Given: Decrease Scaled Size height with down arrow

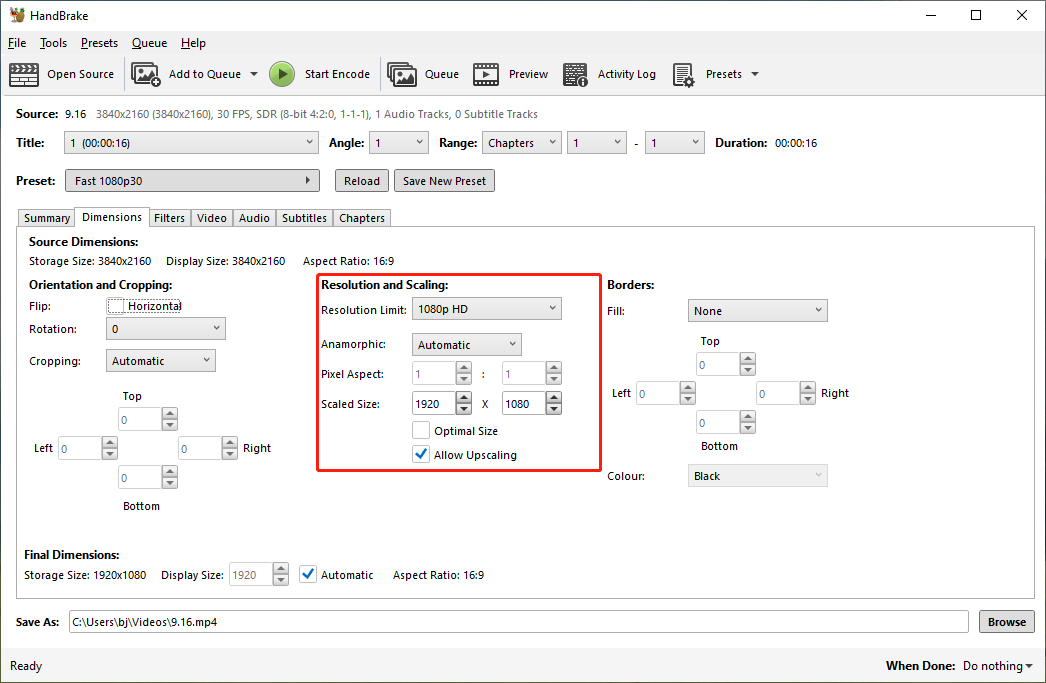Looking at the screenshot, I should (x=554, y=409).
